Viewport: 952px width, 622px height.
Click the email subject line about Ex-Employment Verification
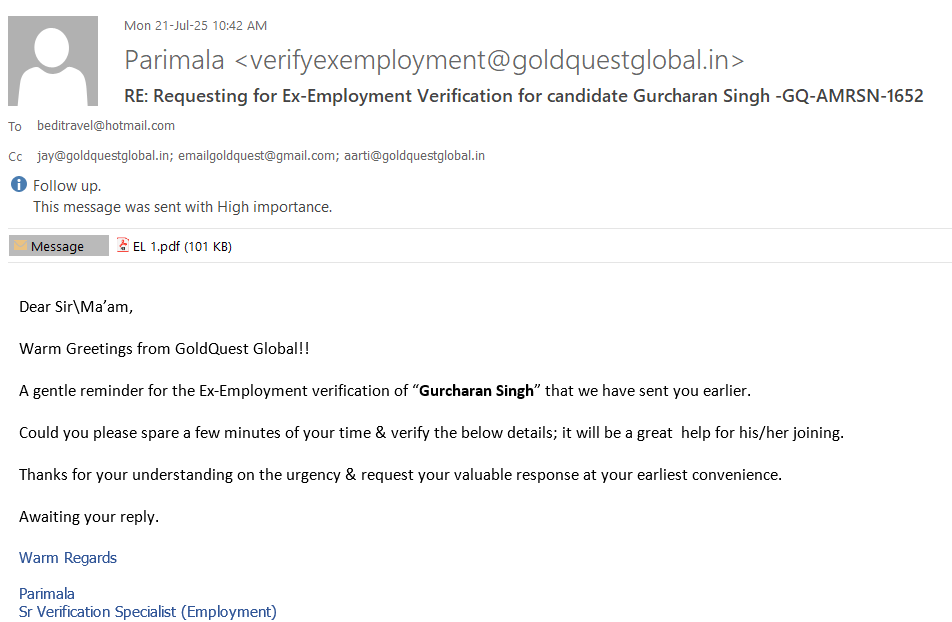[x=523, y=96]
